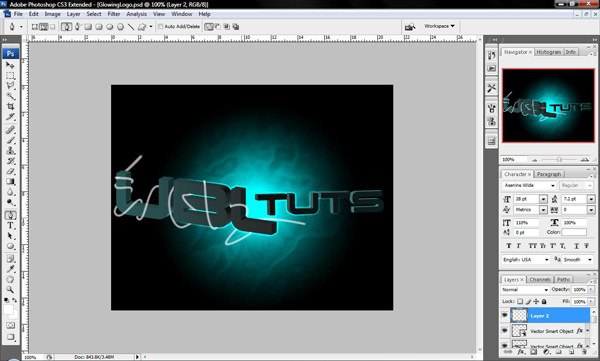Toggle Underline in Character panel
Viewport: 600px width, 361px height.
point(576,246)
